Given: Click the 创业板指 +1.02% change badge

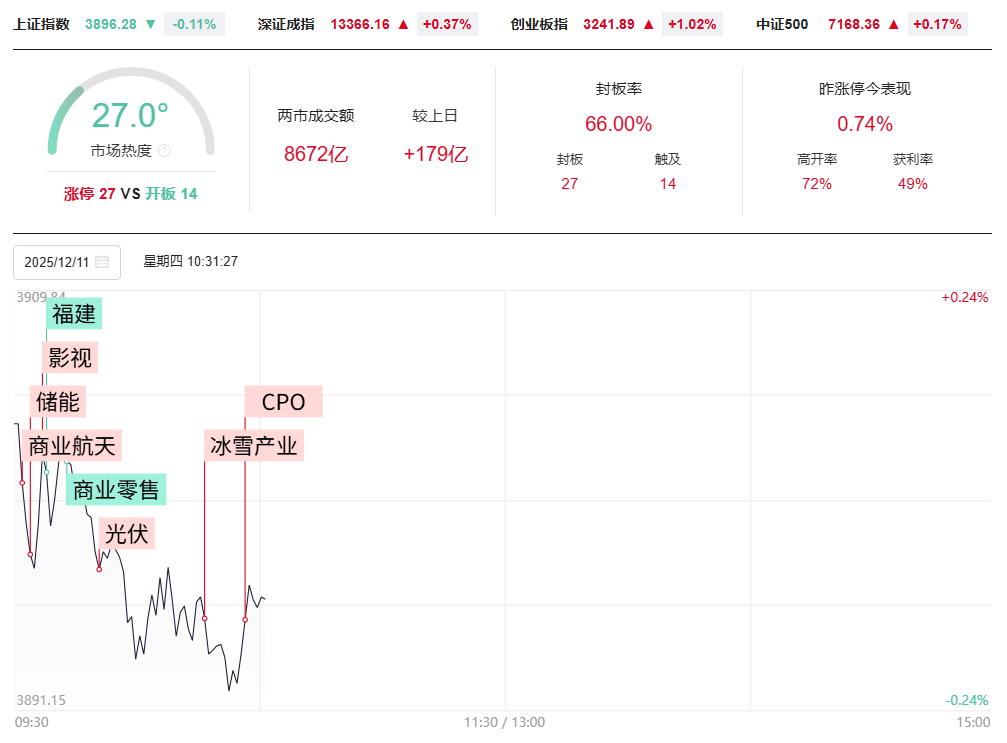Looking at the screenshot, I should [693, 24].
